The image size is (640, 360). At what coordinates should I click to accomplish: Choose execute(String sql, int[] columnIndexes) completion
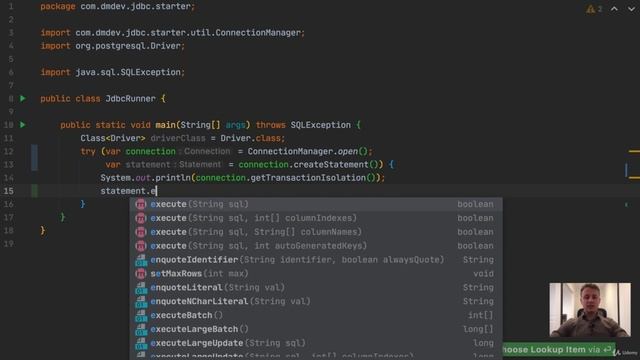point(316,218)
